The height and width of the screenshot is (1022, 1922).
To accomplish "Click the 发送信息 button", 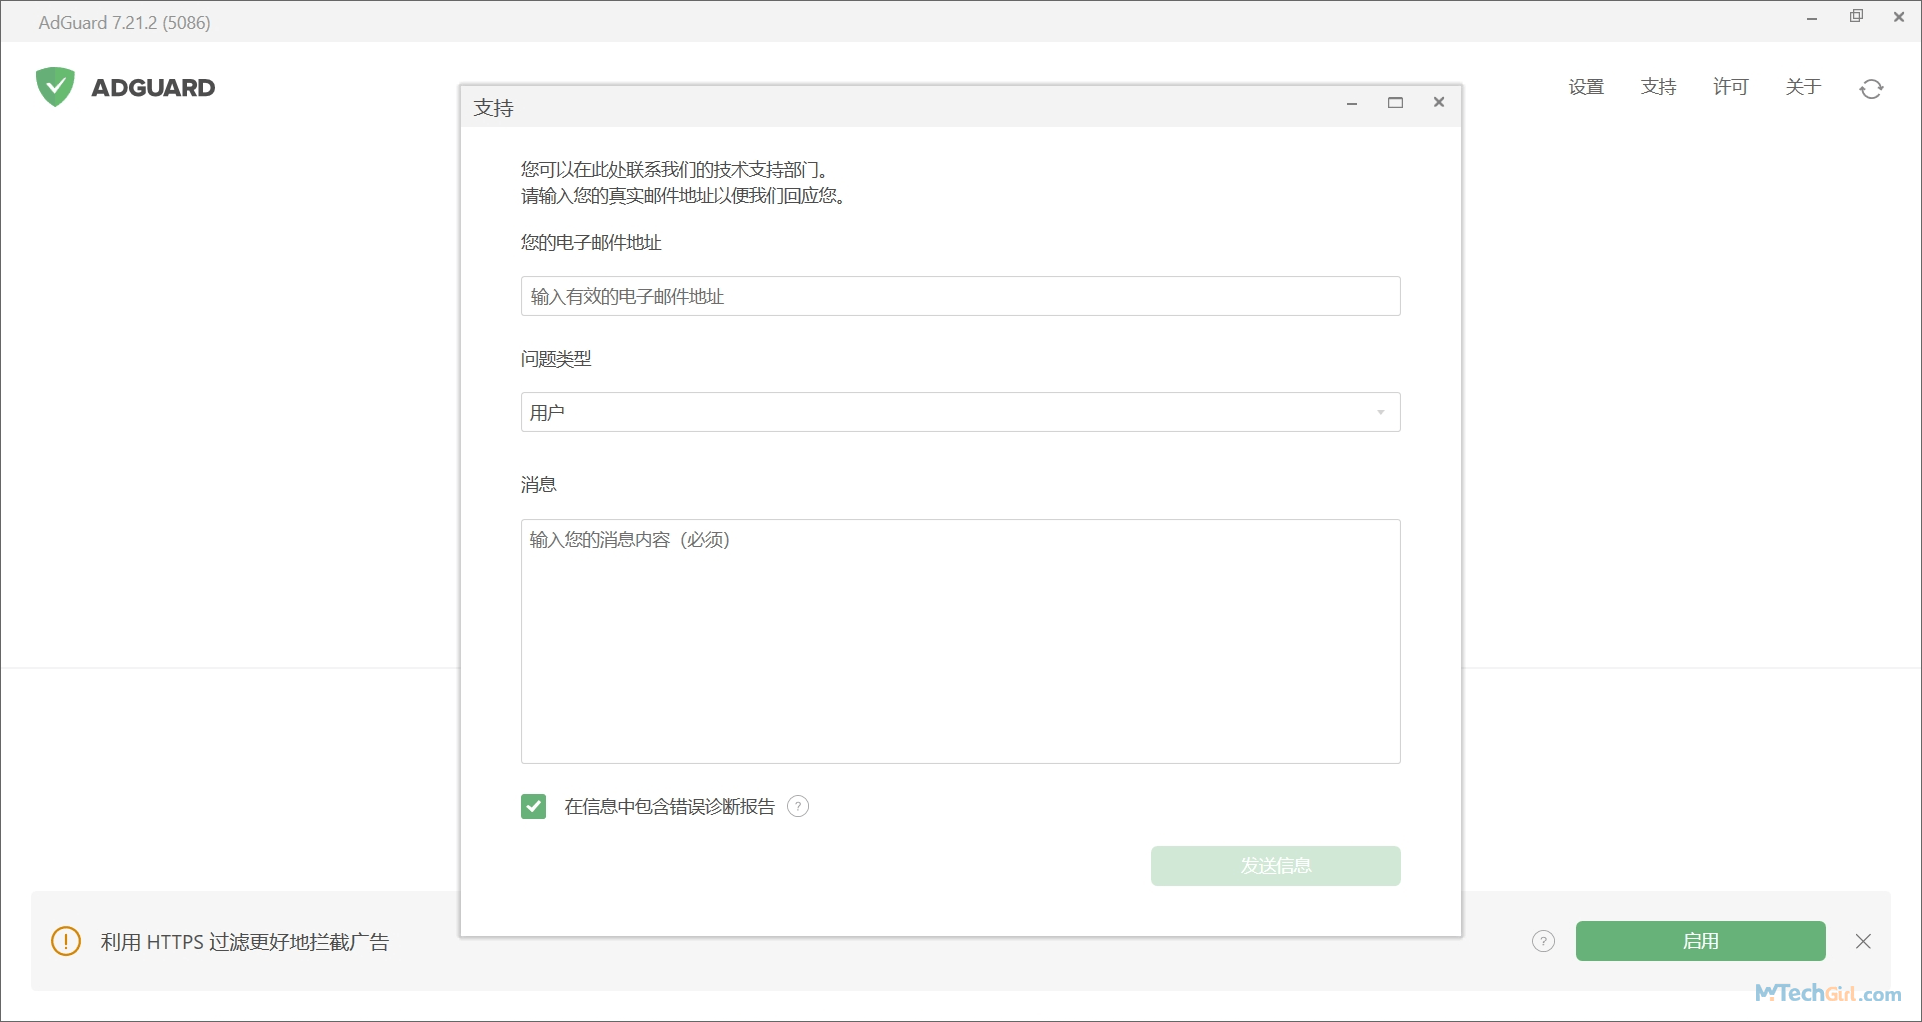I will click(x=1275, y=866).
